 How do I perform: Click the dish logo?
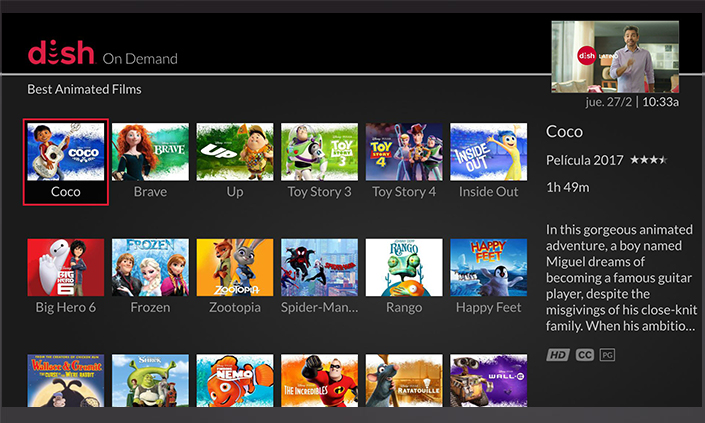(x=61, y=52)
